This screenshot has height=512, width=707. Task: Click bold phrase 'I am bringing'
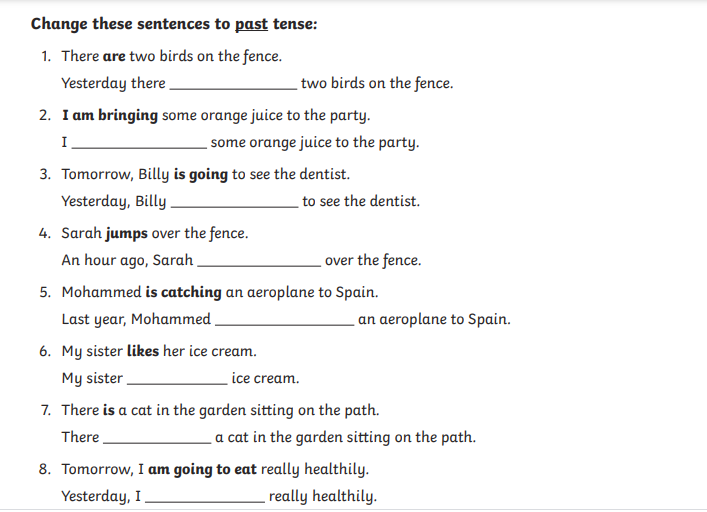tap(110, 115)
